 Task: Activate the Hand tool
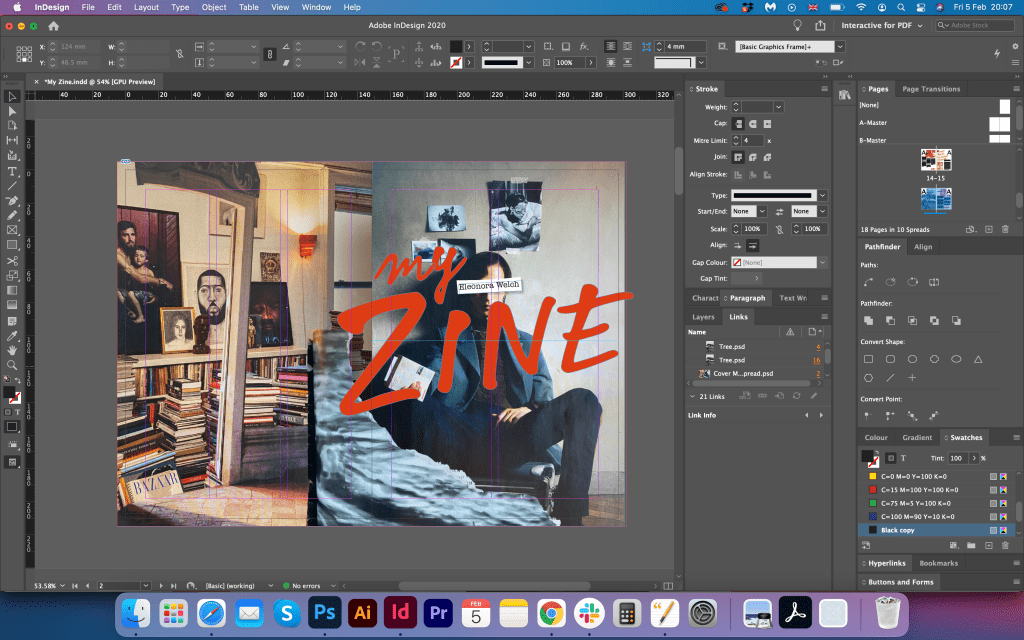12,350
